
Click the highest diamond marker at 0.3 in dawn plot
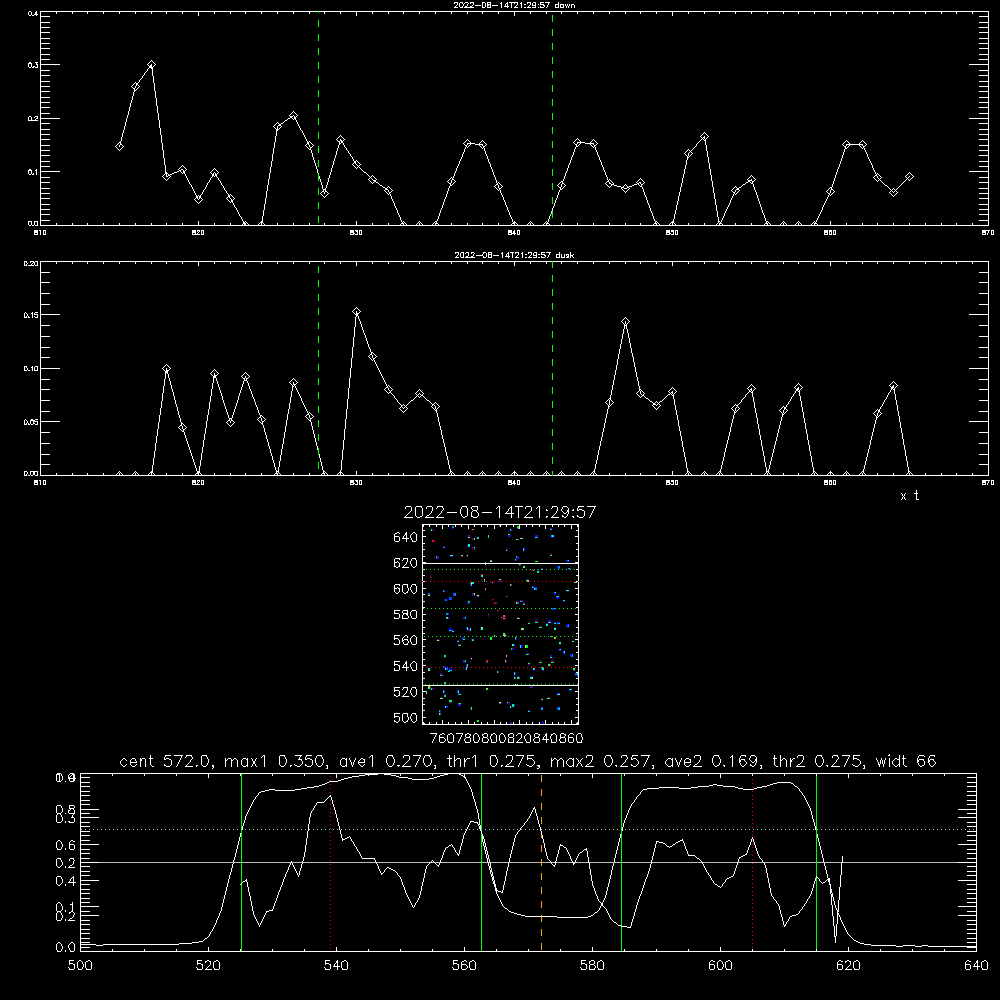click(x=151, y=64)
